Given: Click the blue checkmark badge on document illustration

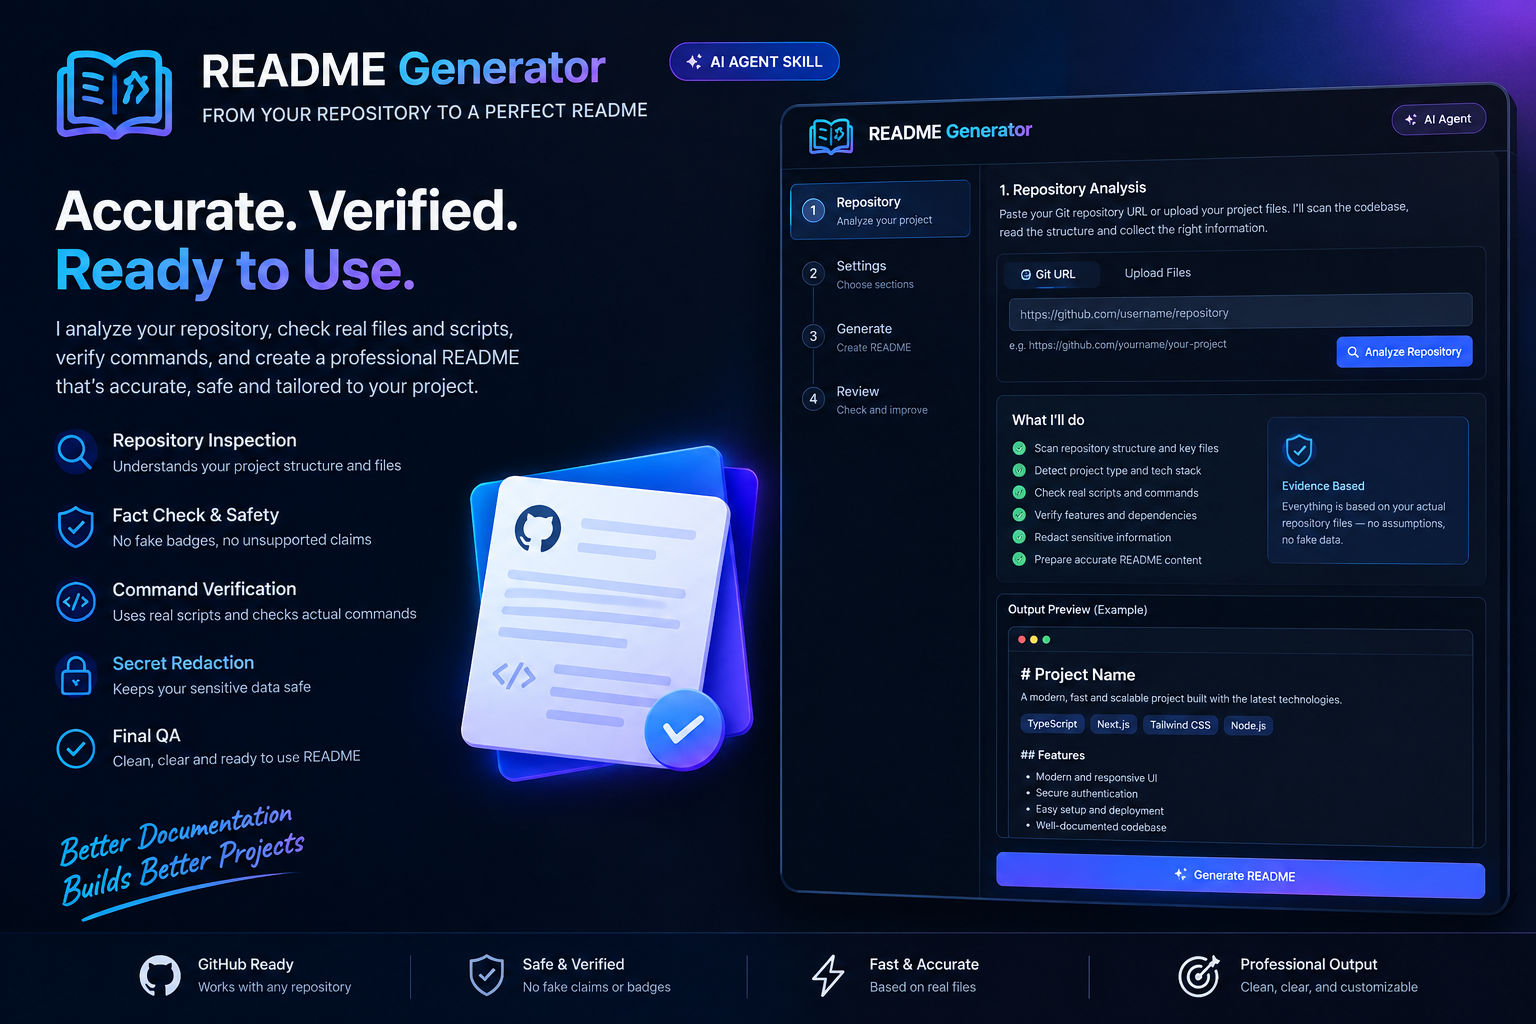Looking at the screenshot, I should (x=684, y=730).
